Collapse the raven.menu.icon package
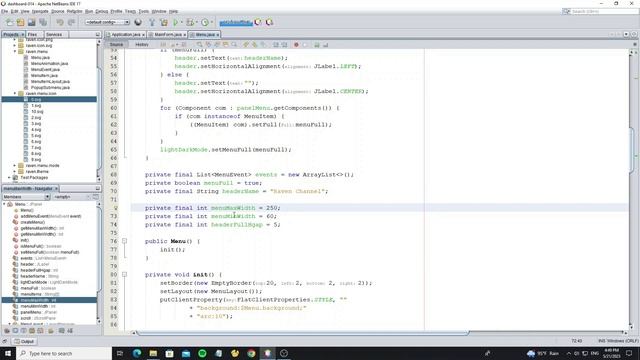640x360 pixels. click(x=15, y=93)
